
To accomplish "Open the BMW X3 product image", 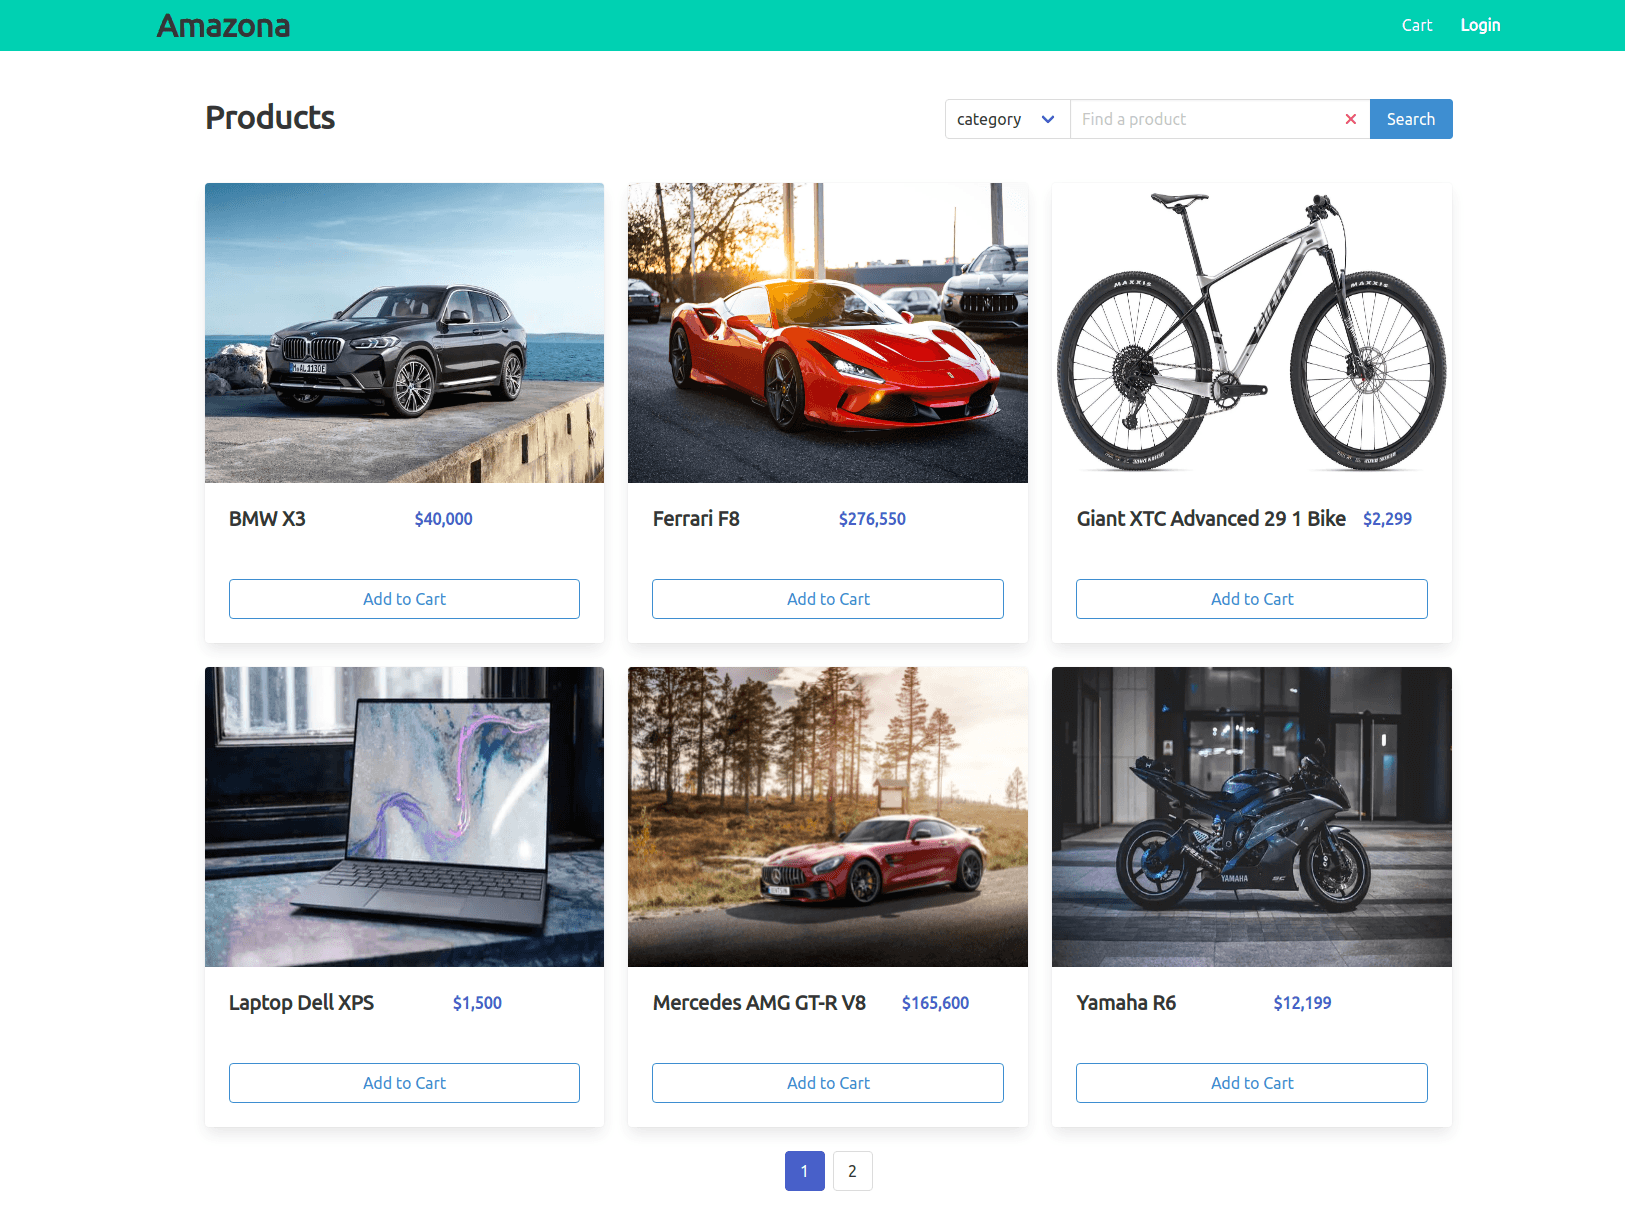I will pos(404,333).
